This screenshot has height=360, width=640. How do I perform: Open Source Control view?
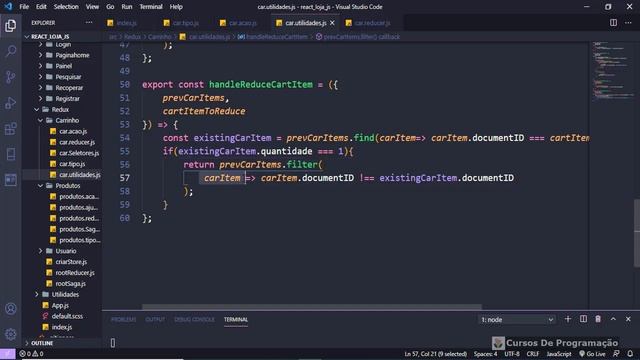pyautogui.click(x=11, y=77)
